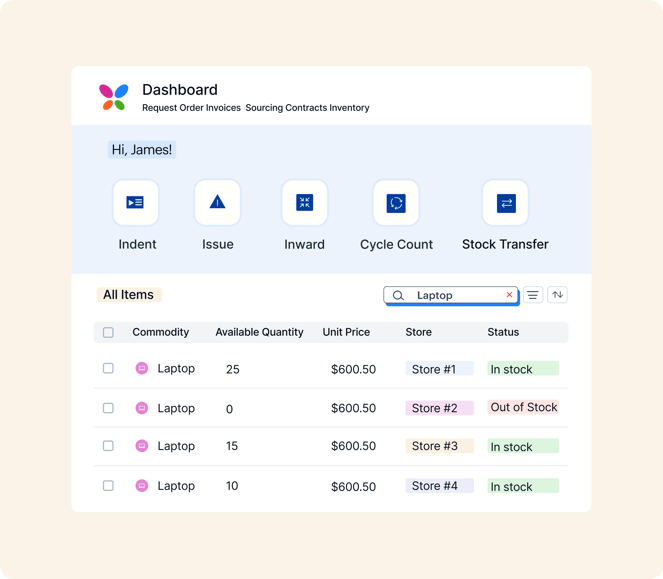Click In stock badge in Store #3 row
The image size is (663, 579).
[523, 446]
